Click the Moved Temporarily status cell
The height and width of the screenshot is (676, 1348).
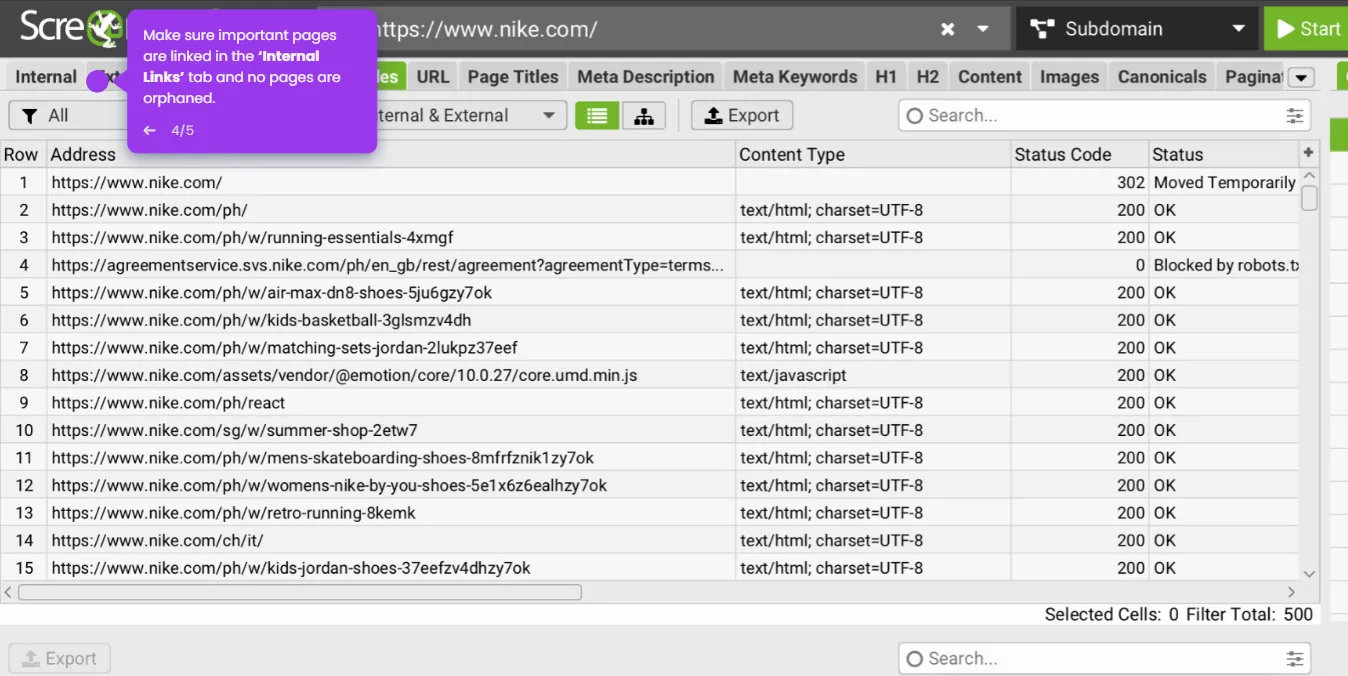click(1224, 183)
